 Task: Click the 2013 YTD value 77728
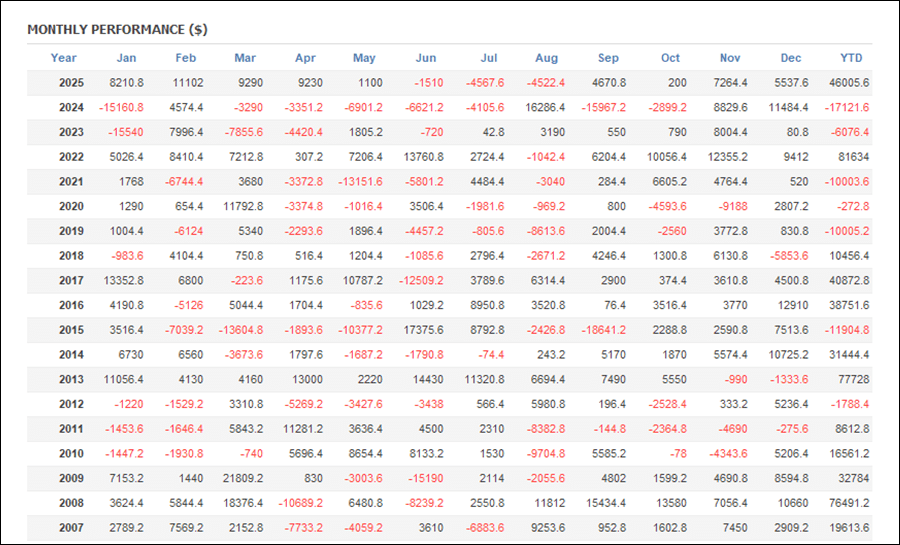[853, 379]
